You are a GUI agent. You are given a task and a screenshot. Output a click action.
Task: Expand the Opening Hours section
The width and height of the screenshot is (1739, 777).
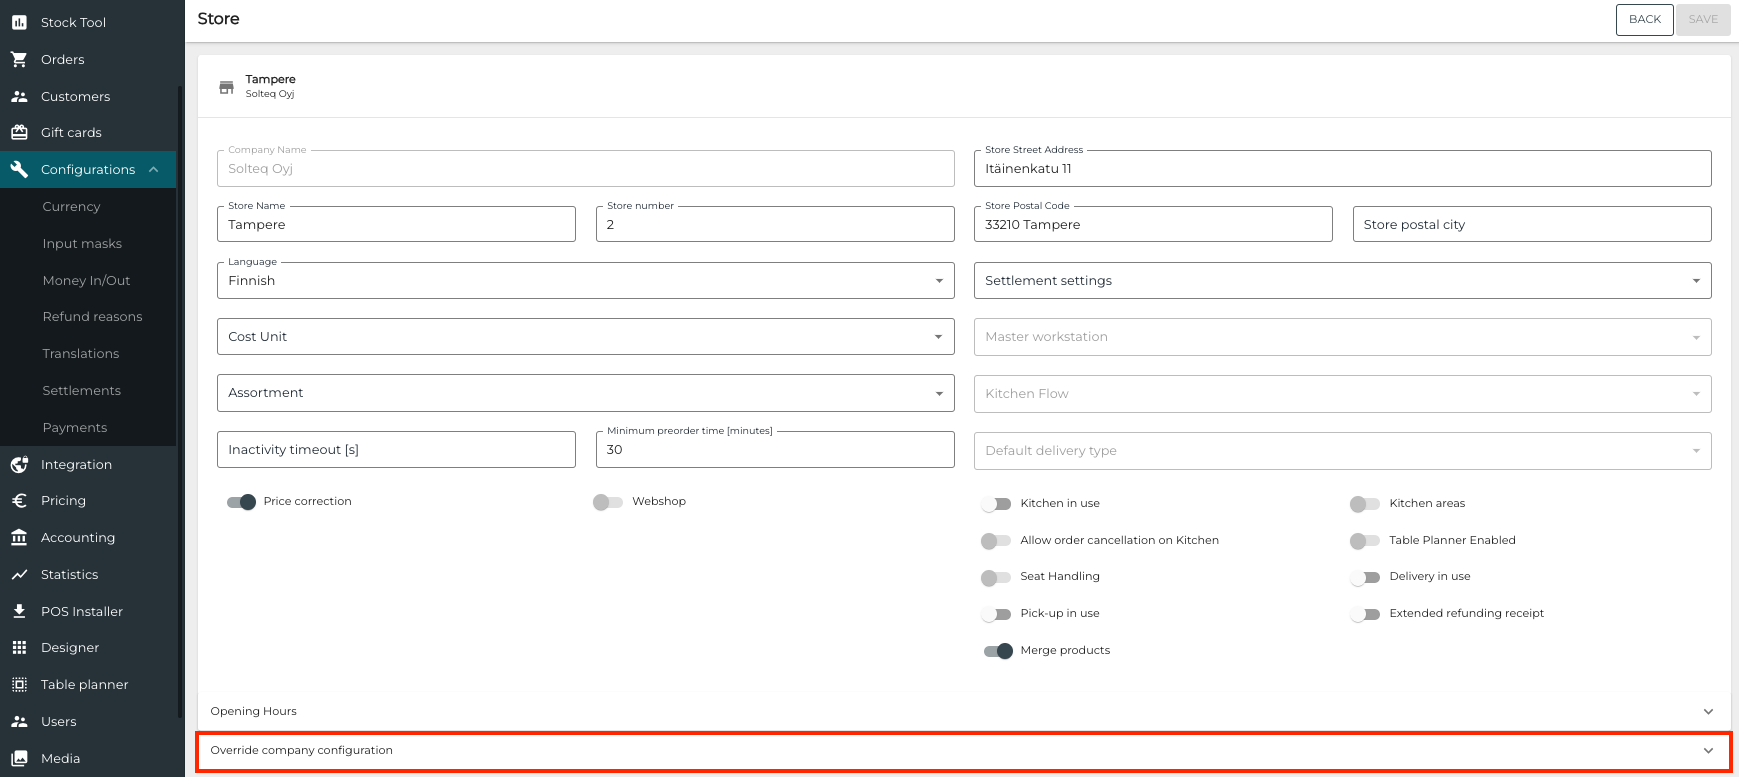(x=963, y=712)
